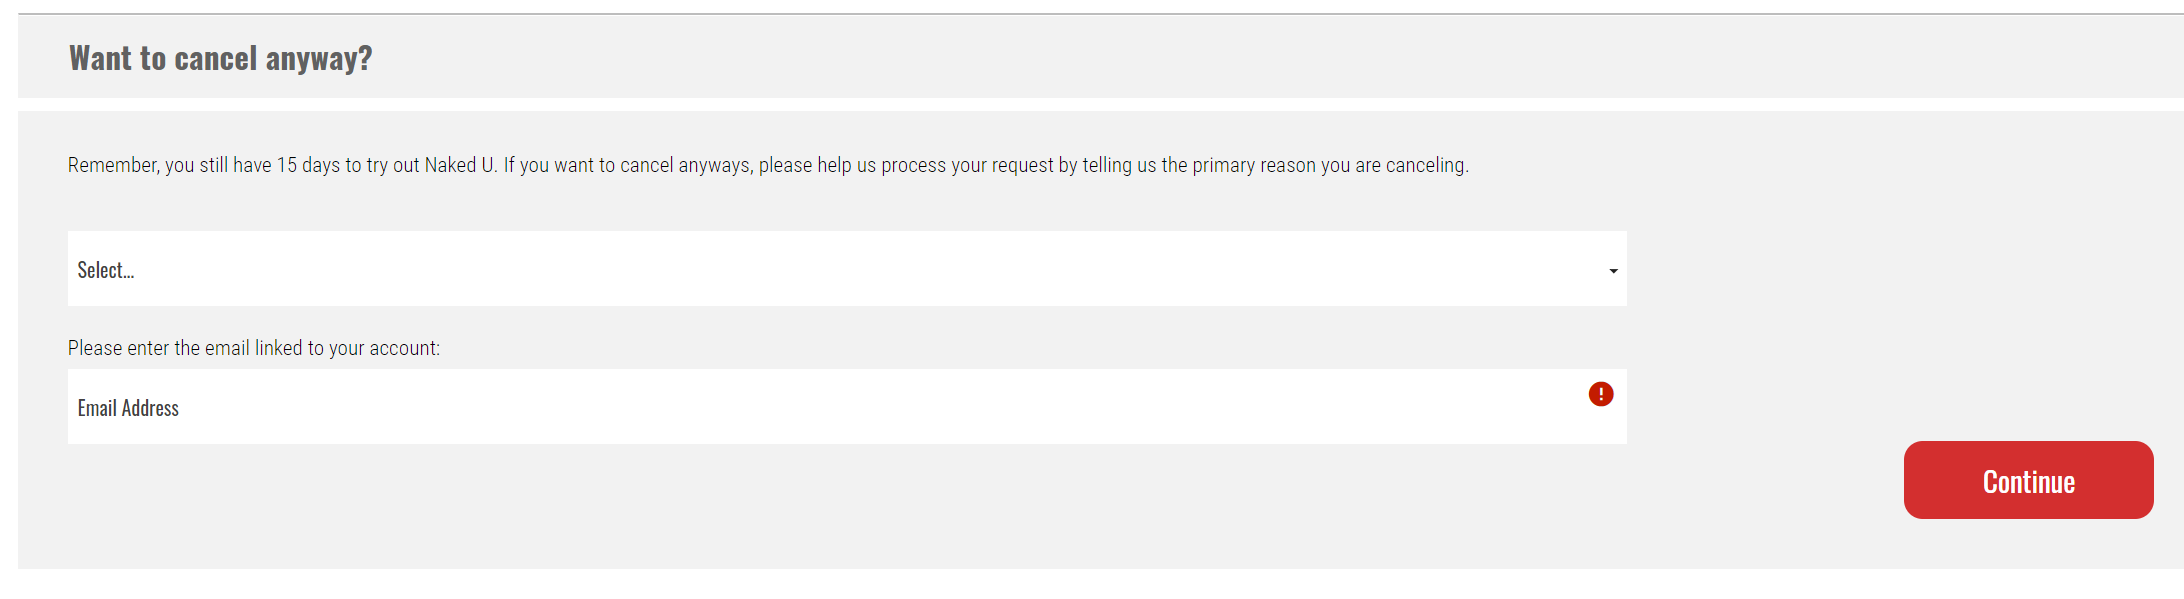This screenshot has width=2184, height=599.
Task: Click the "Remember, you still have" paragraph
Action: (x=767, y=165)
